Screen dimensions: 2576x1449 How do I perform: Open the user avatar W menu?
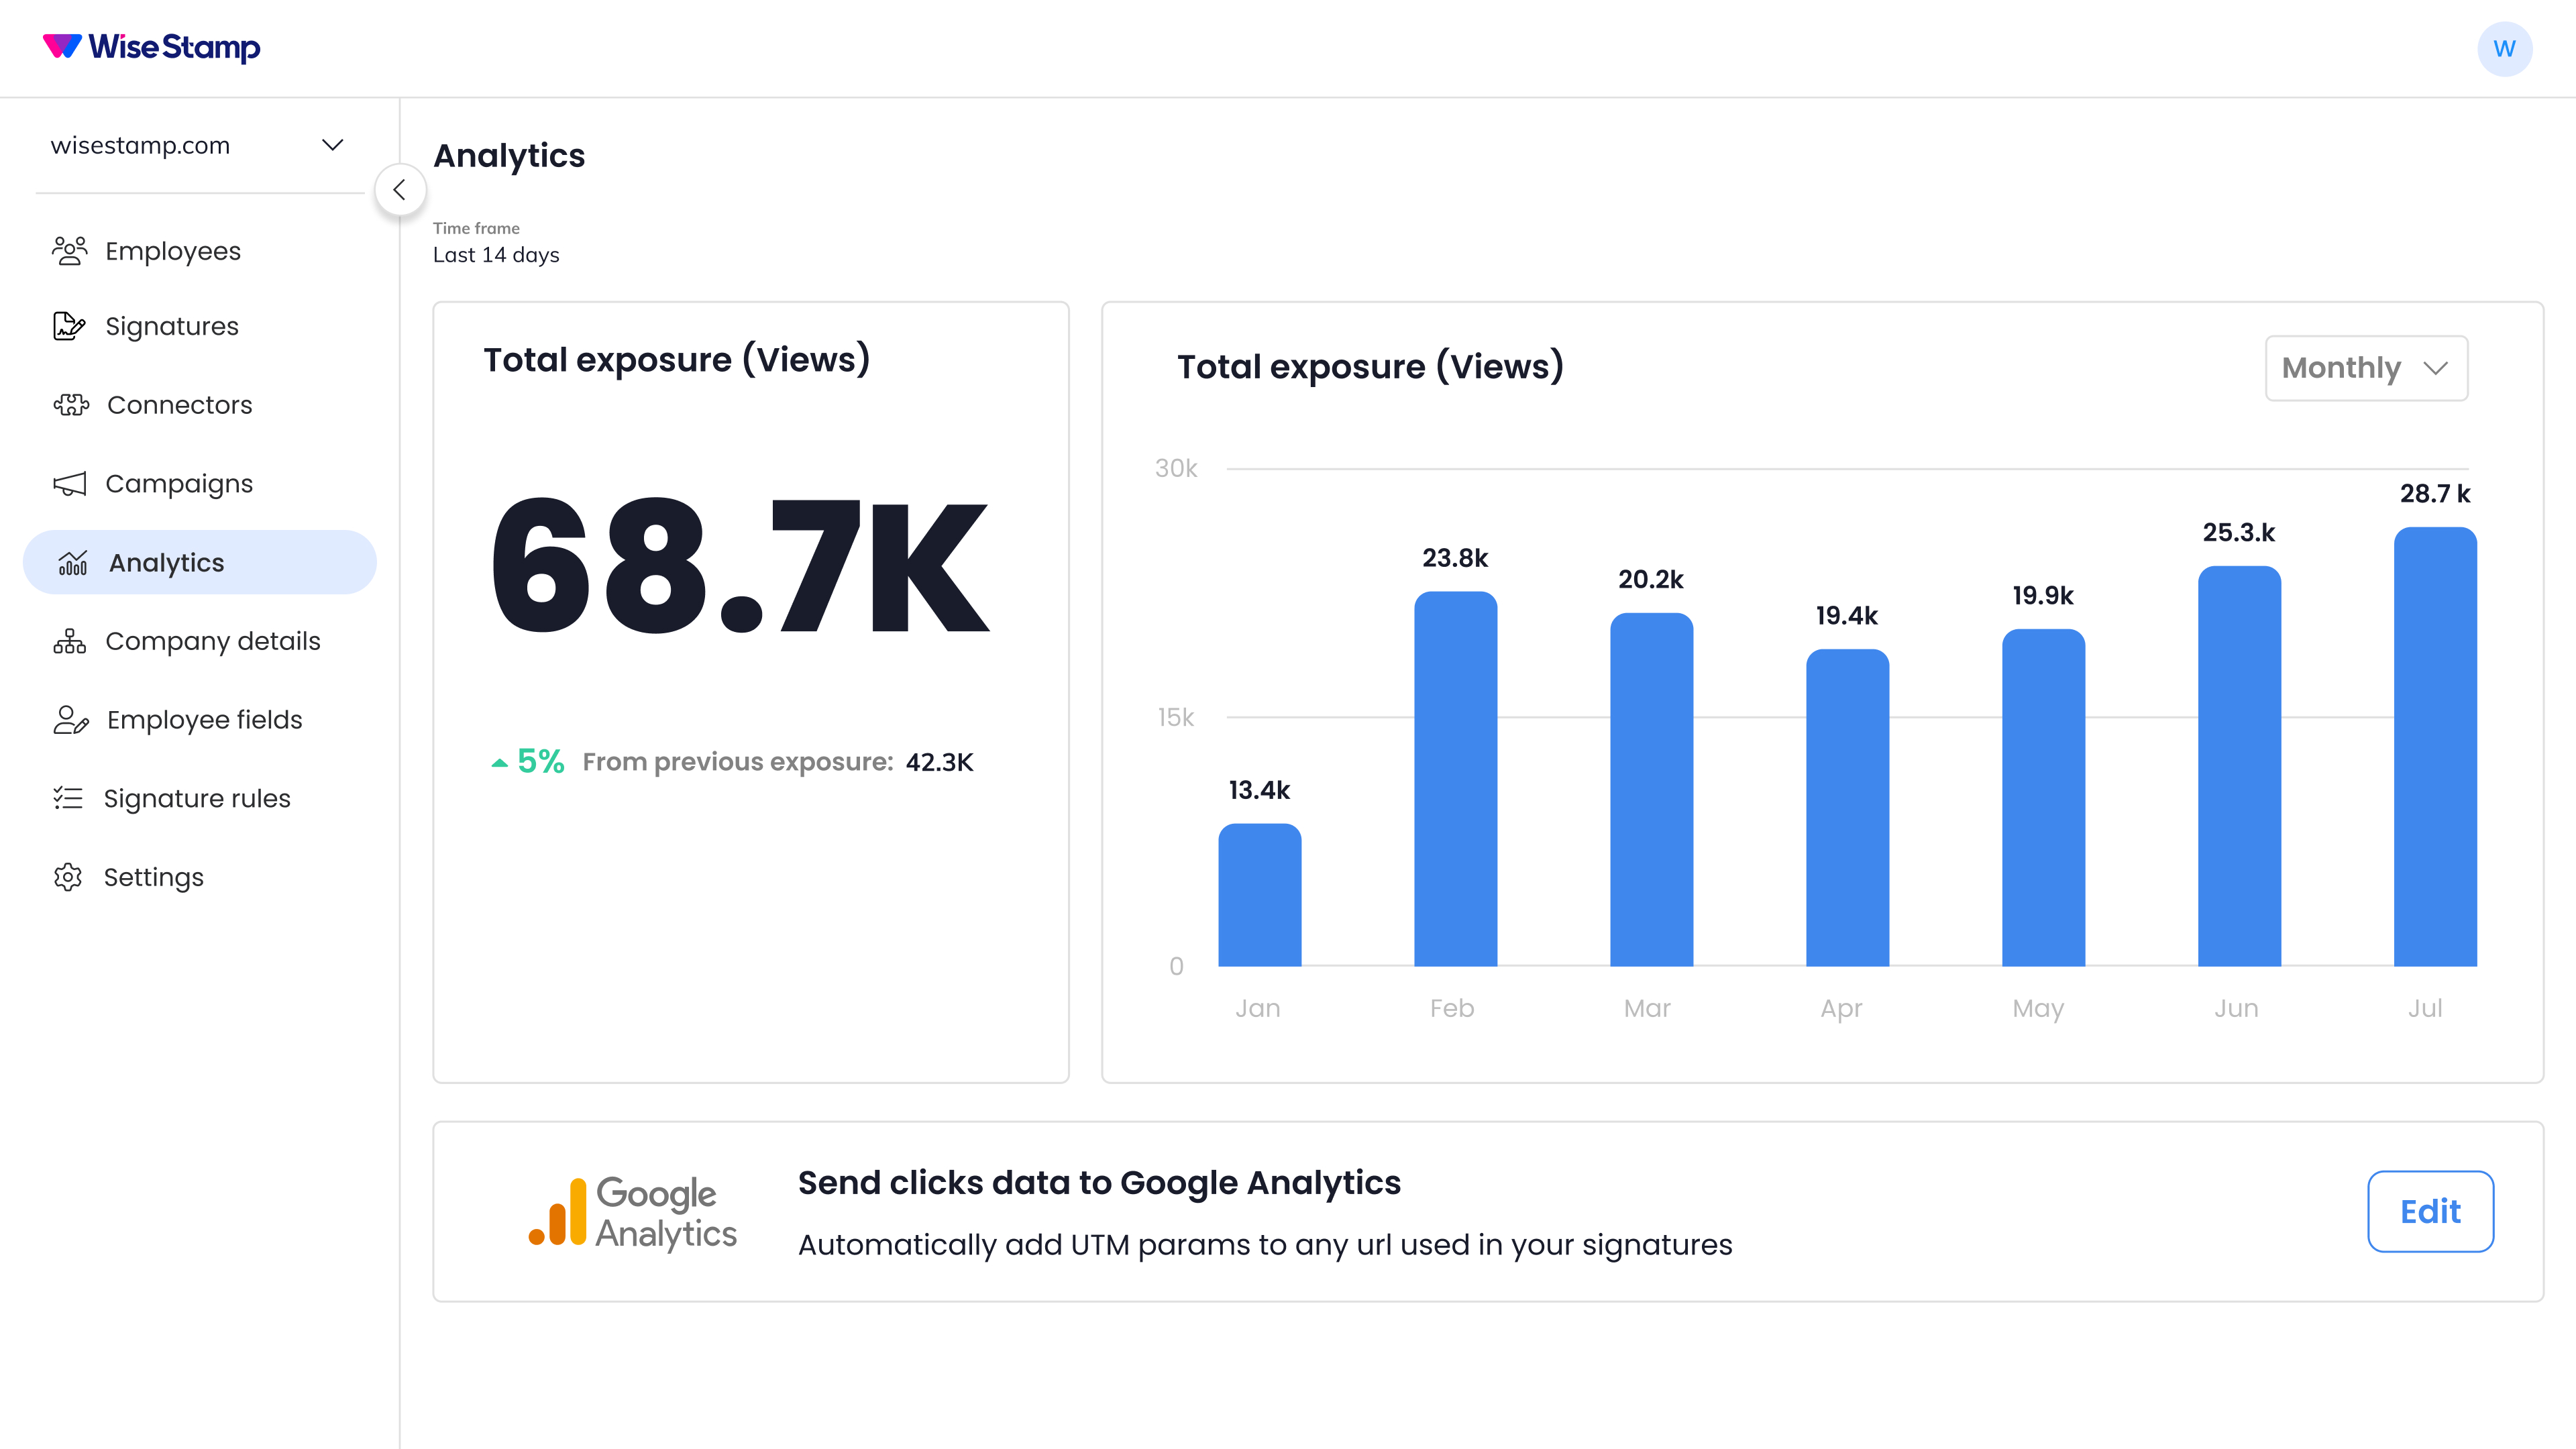tap(2503, 49)
